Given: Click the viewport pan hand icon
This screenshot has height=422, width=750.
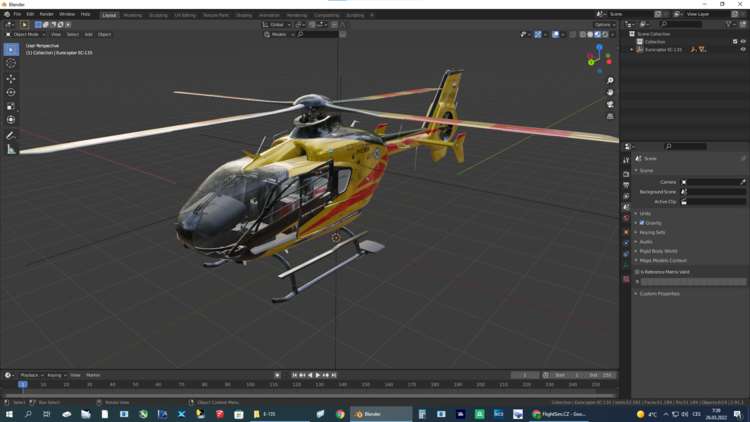Looking at the screenshot, I should coord(610,92).
